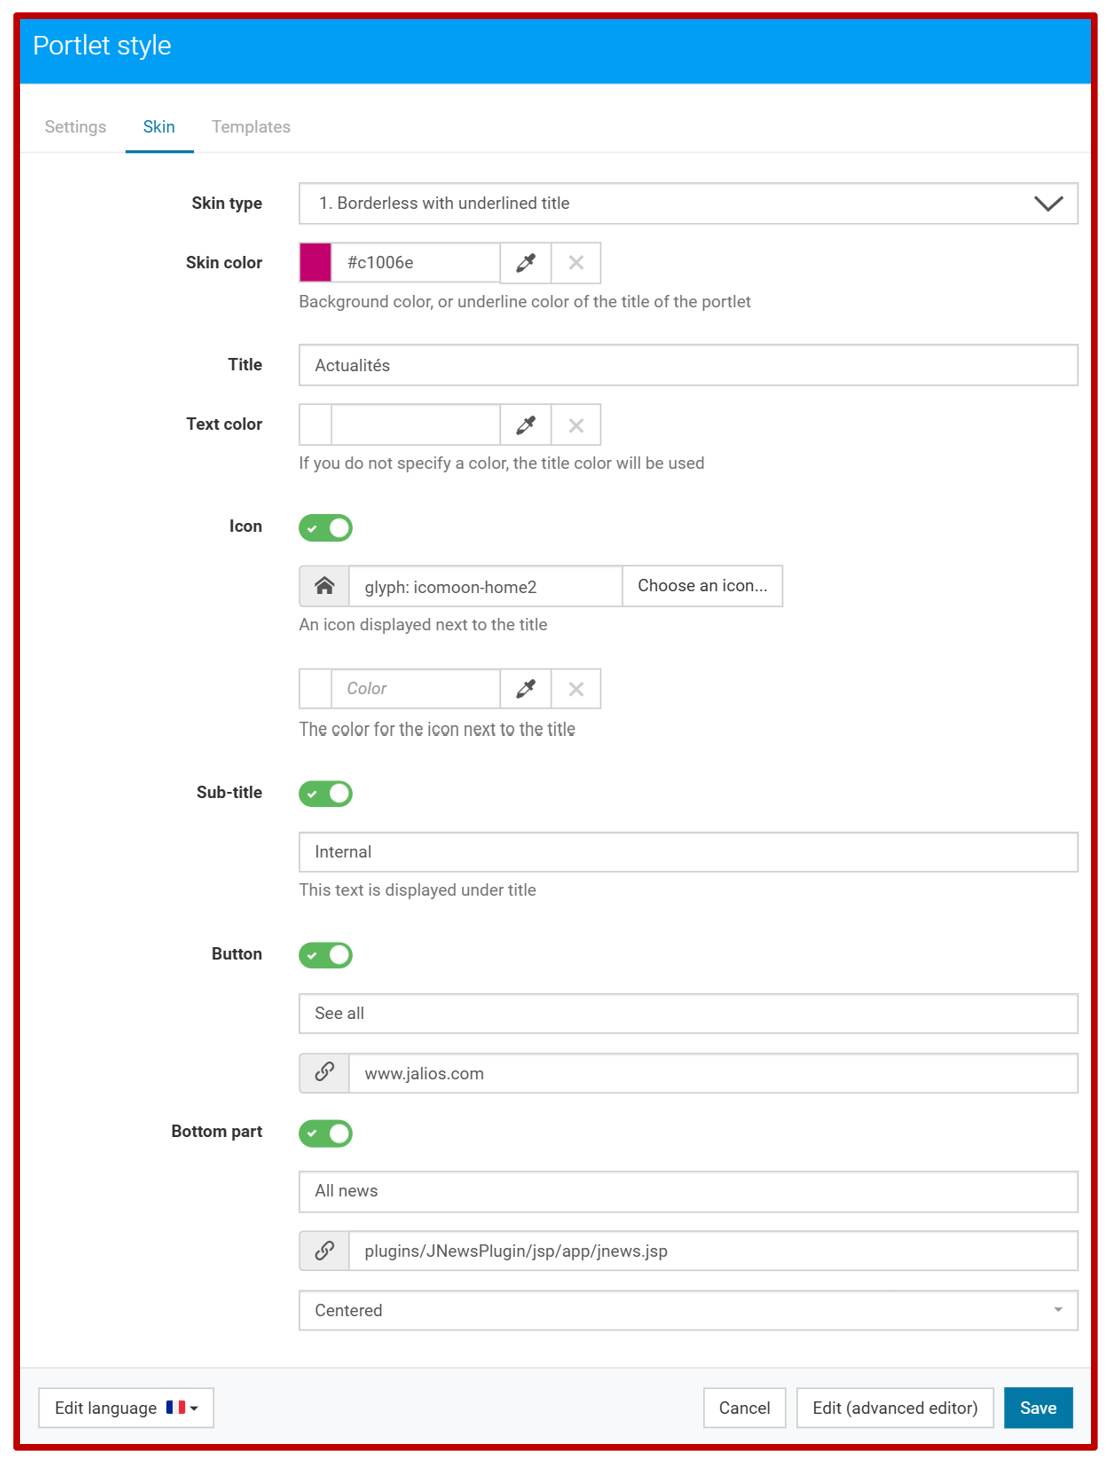Screen dimensions: 1115x1465
Task: Switch to the Settings tab
Action: (x=75, y=127)
